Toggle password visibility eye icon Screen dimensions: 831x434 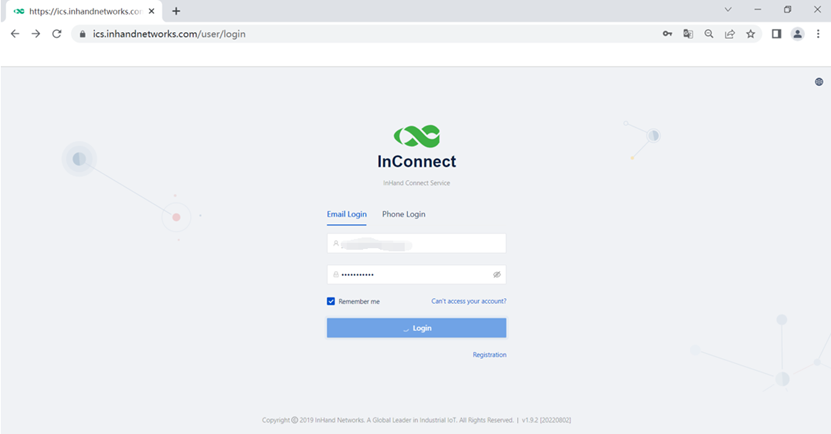[497, 274]
